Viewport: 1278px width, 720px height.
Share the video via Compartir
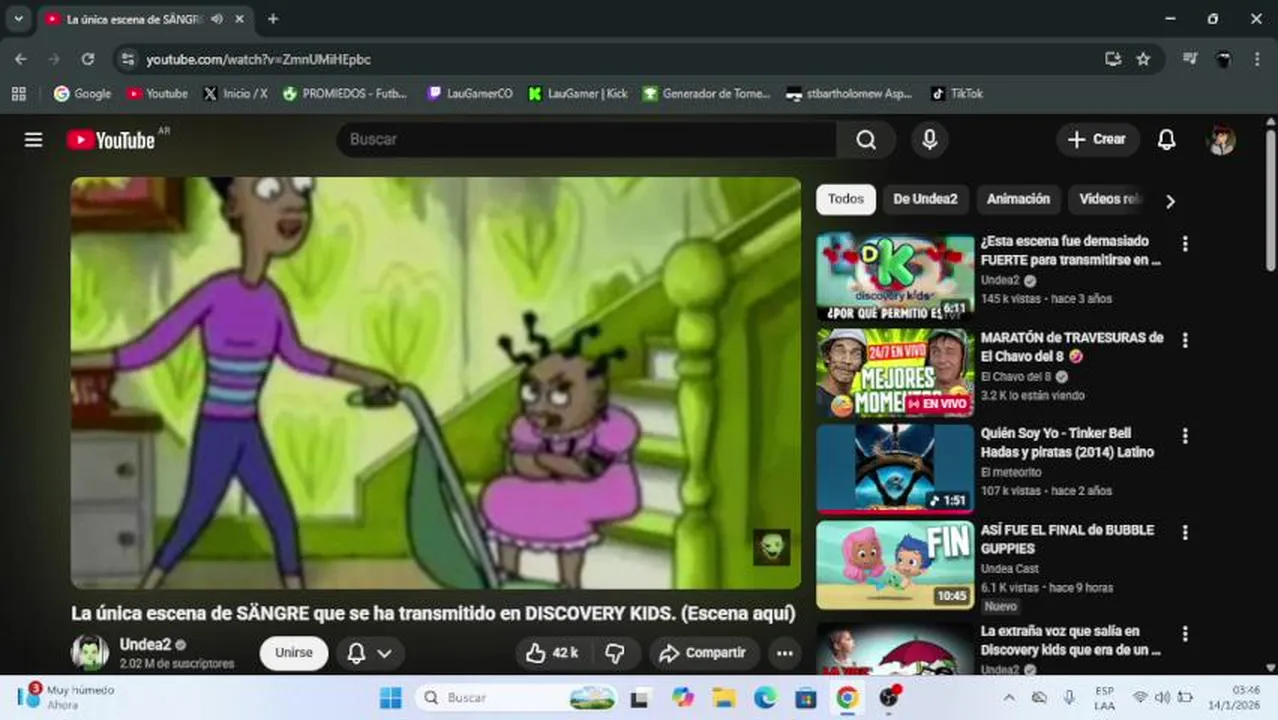(x=703, y=653)
